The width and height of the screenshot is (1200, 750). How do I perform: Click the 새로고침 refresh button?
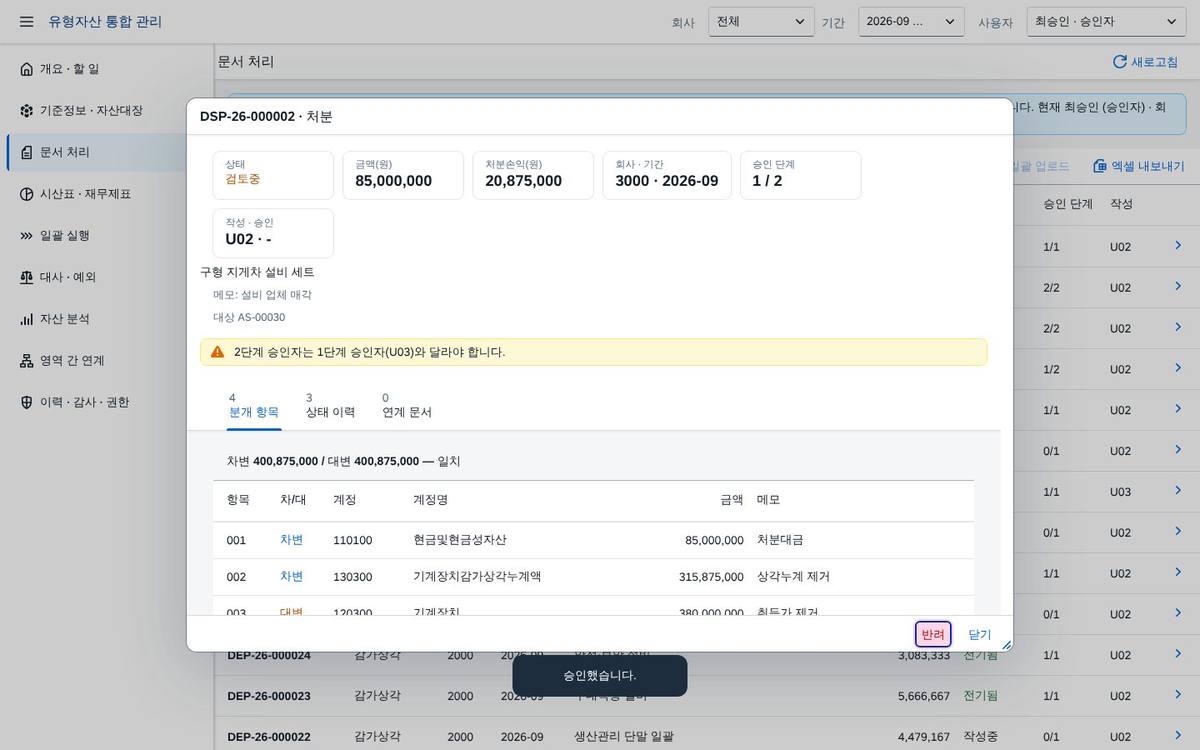[1145, 62]
